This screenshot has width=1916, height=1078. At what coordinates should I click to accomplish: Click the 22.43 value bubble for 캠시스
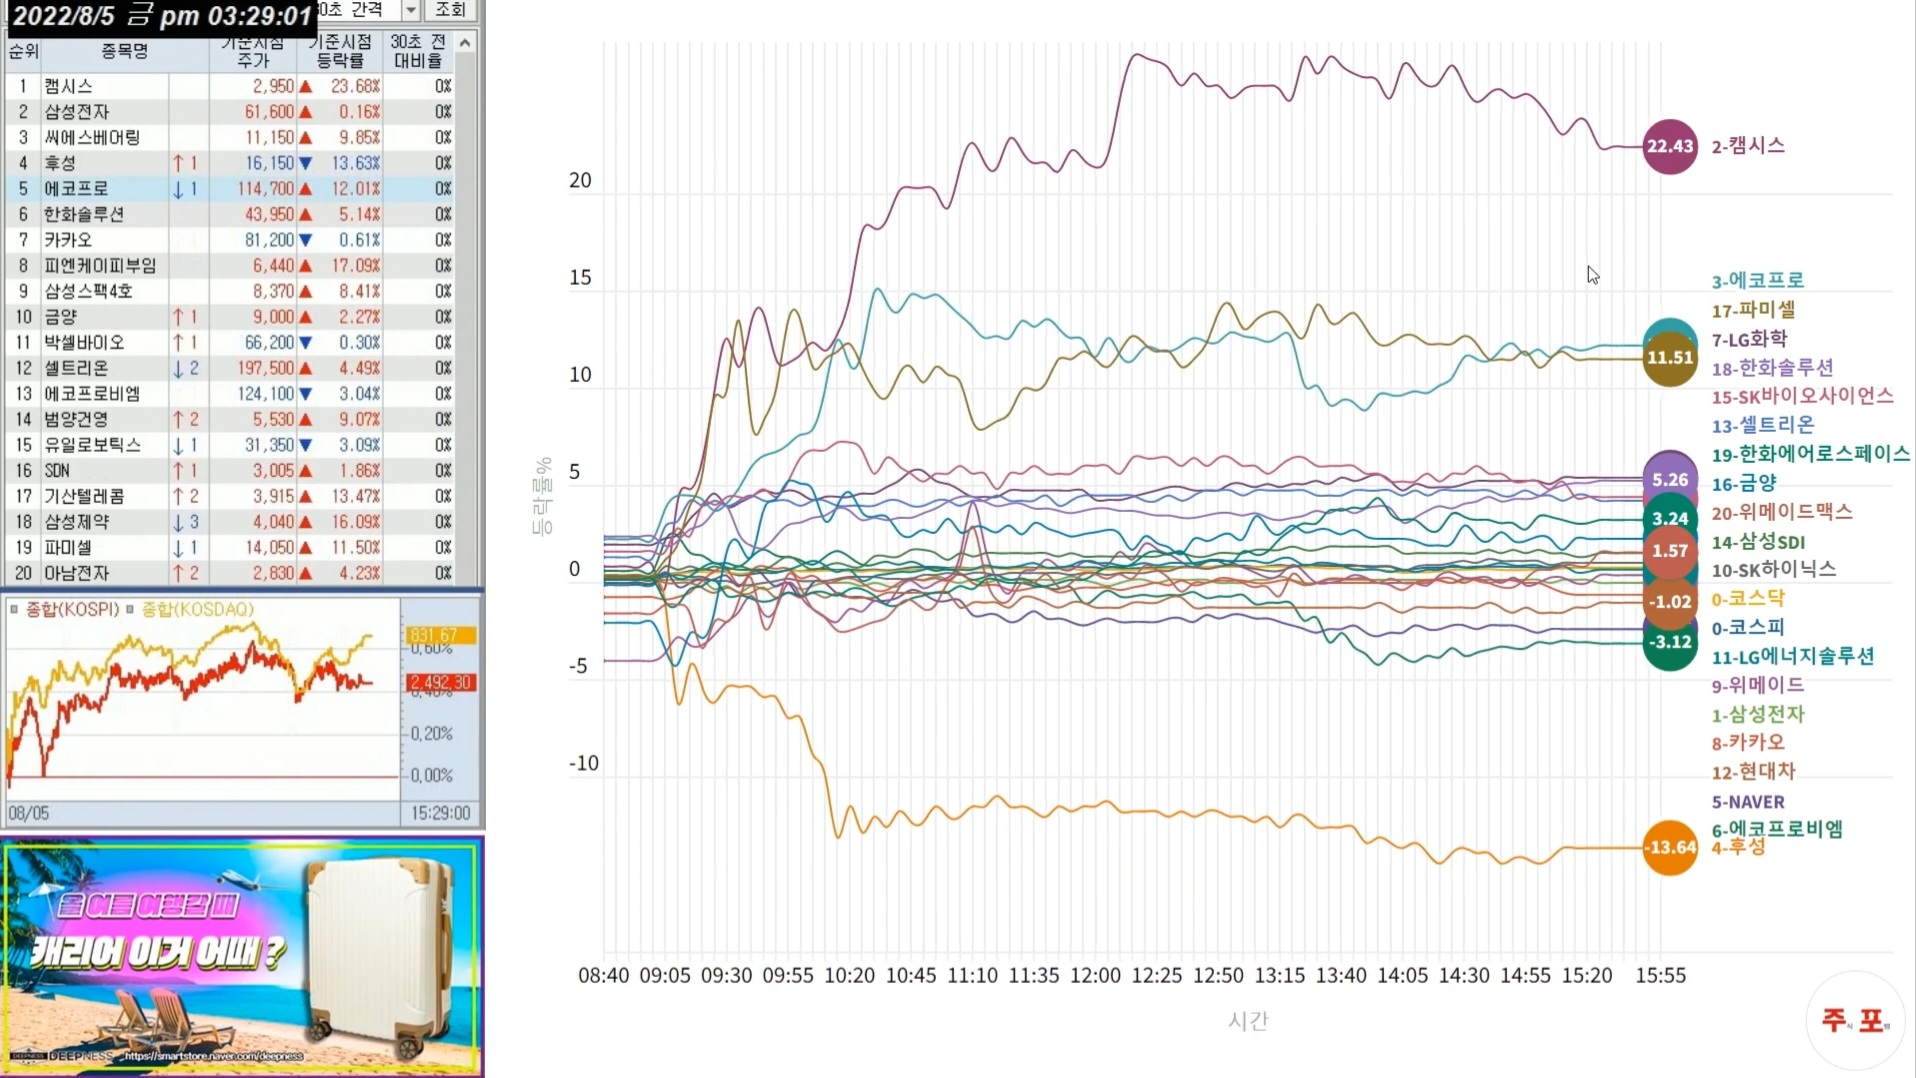click(x=1670, y=146)
